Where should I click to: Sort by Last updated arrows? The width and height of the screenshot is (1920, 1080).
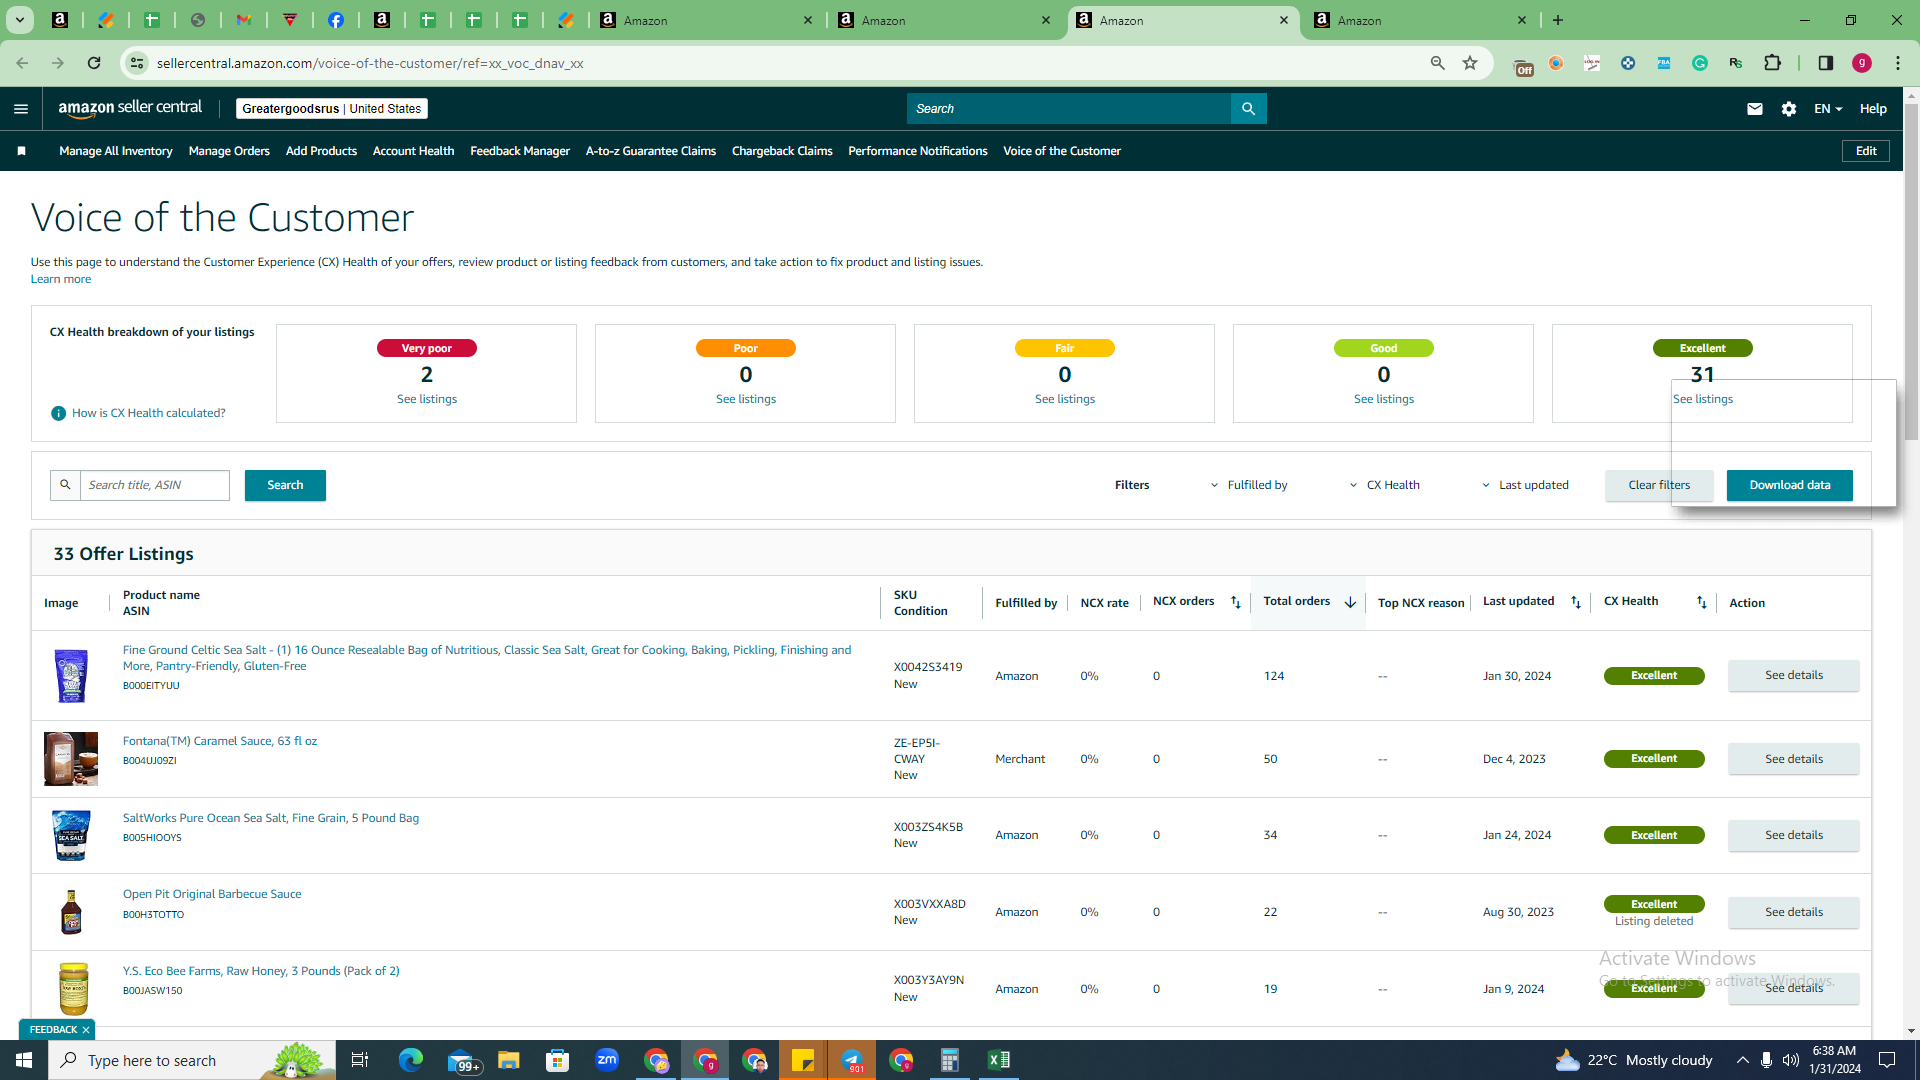tap(1576, 602)
